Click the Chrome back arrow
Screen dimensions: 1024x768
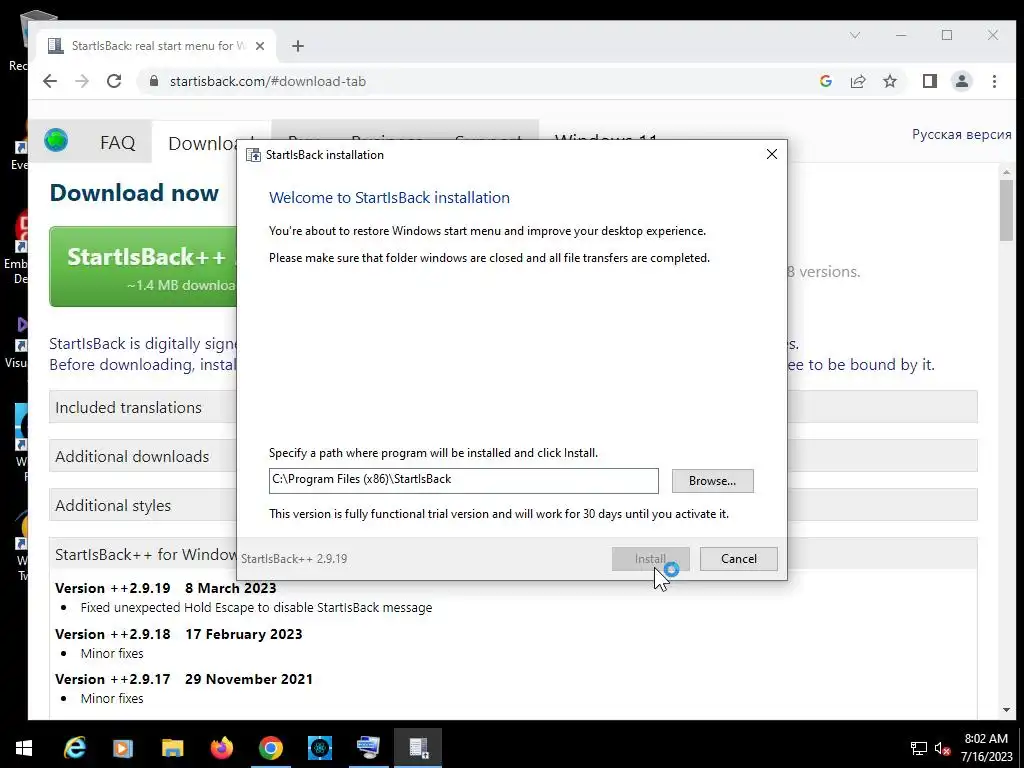(50, 81)
